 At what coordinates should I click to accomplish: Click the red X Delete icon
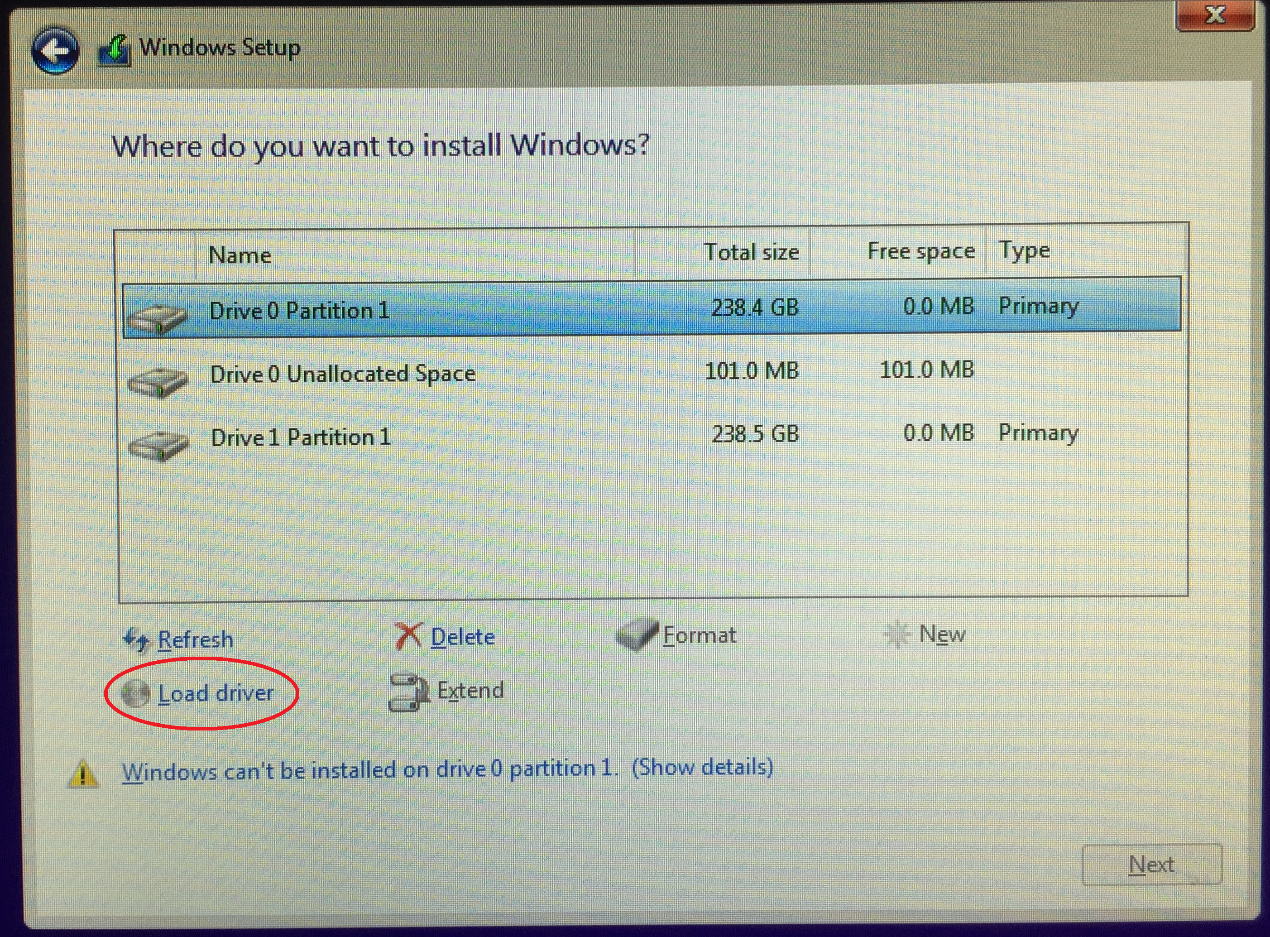(x=409, y=636)
